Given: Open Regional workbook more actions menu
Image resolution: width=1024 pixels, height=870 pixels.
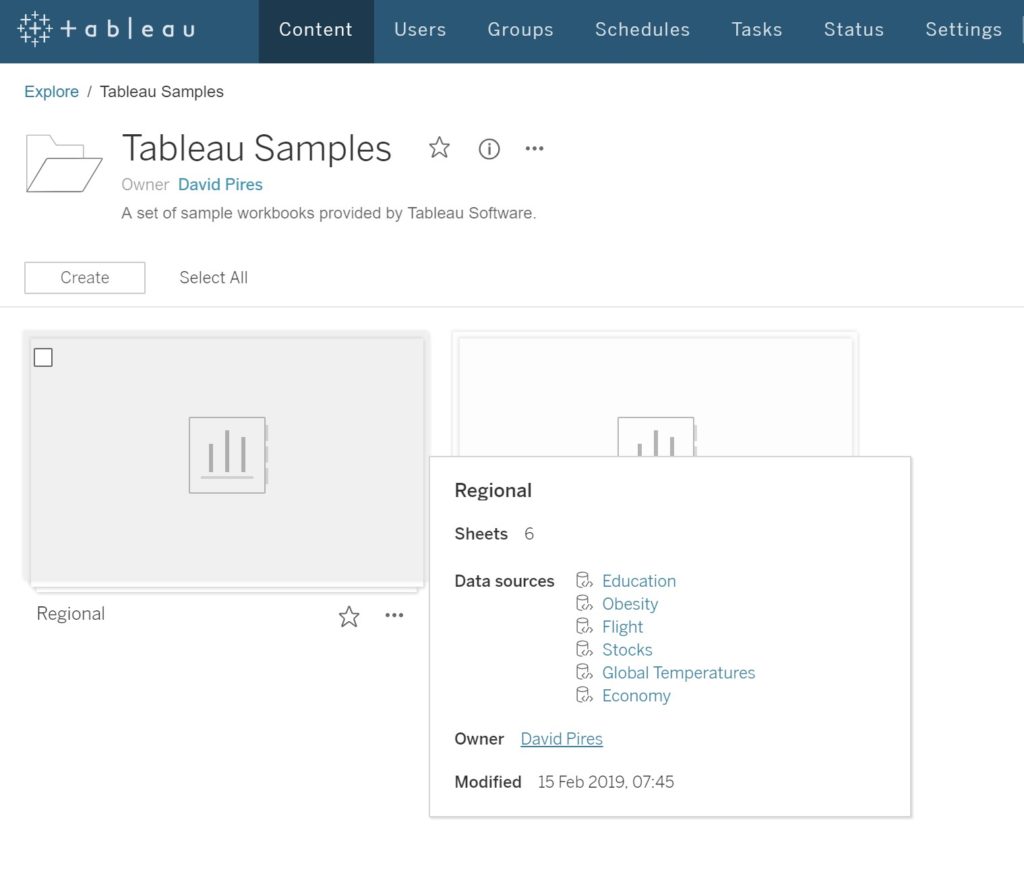Looking at the screenshot, I should coord(394,615).
